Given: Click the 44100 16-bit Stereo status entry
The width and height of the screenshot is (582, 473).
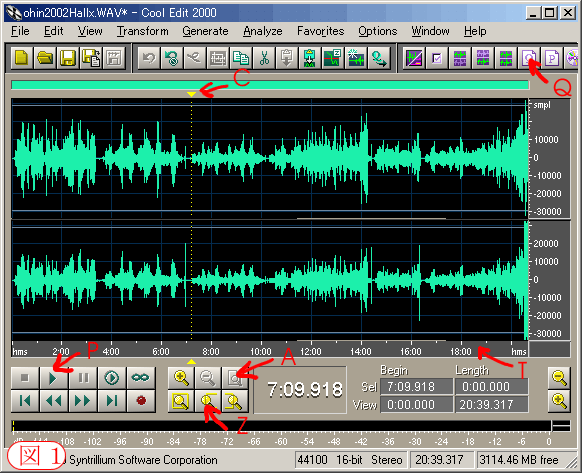Looking at the screenshot, I should tap(350, 460).
